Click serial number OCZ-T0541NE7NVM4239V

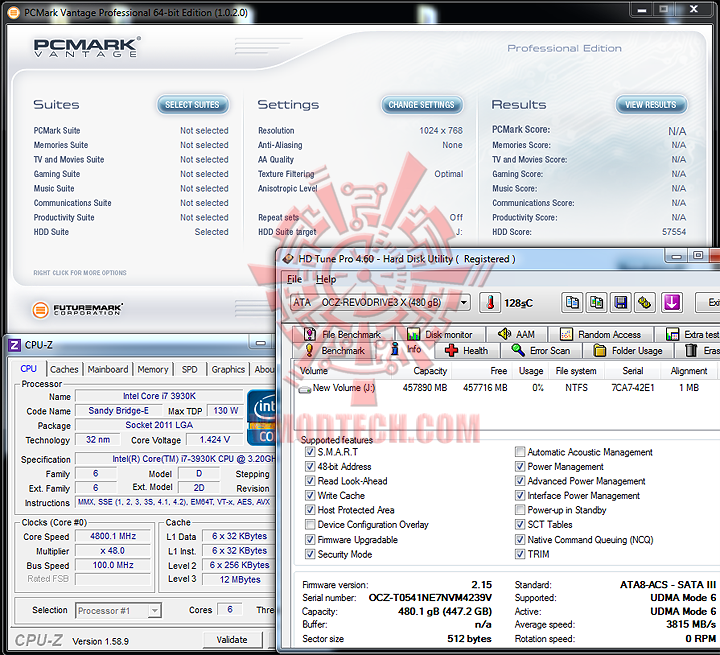[430, 598]
